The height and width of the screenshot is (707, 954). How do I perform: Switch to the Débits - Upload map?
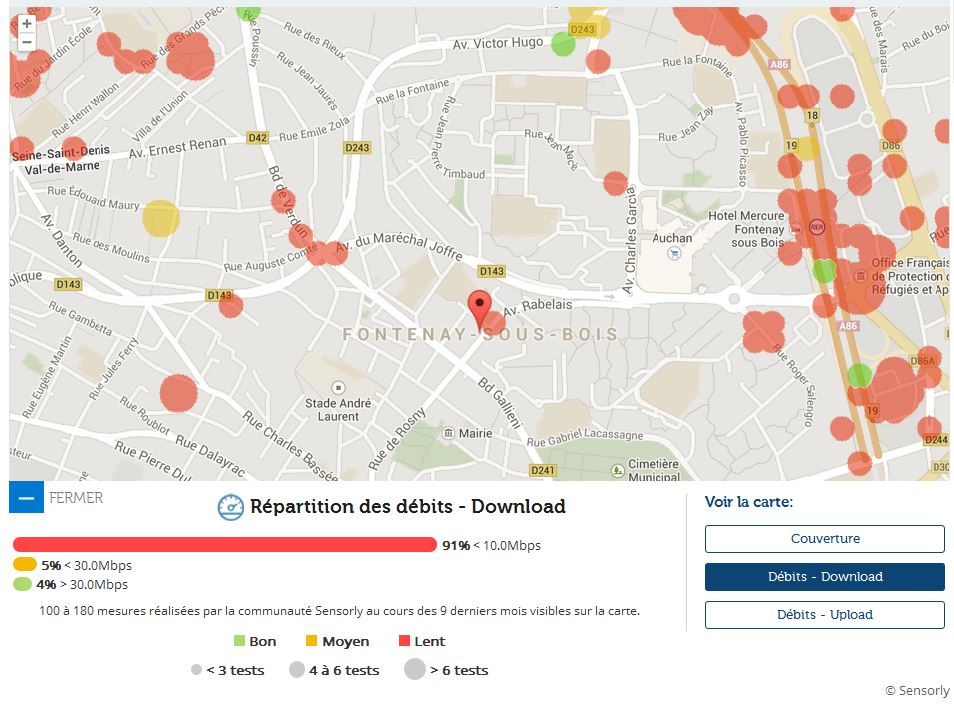pos(824,615)
